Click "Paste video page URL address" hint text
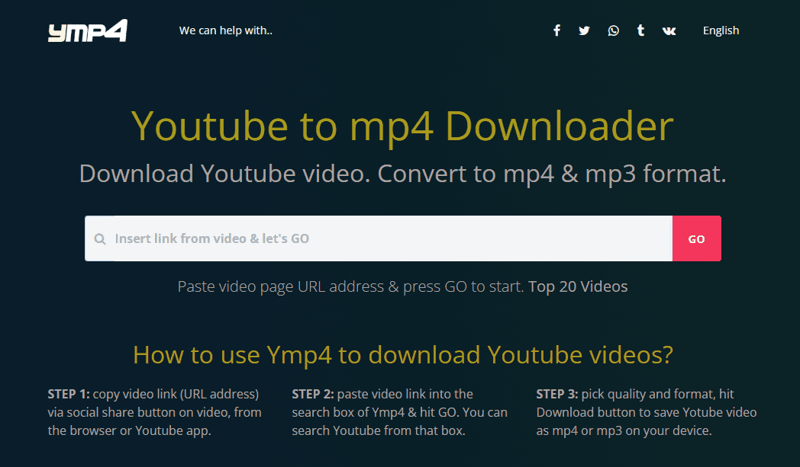 [x=351, y=286]
